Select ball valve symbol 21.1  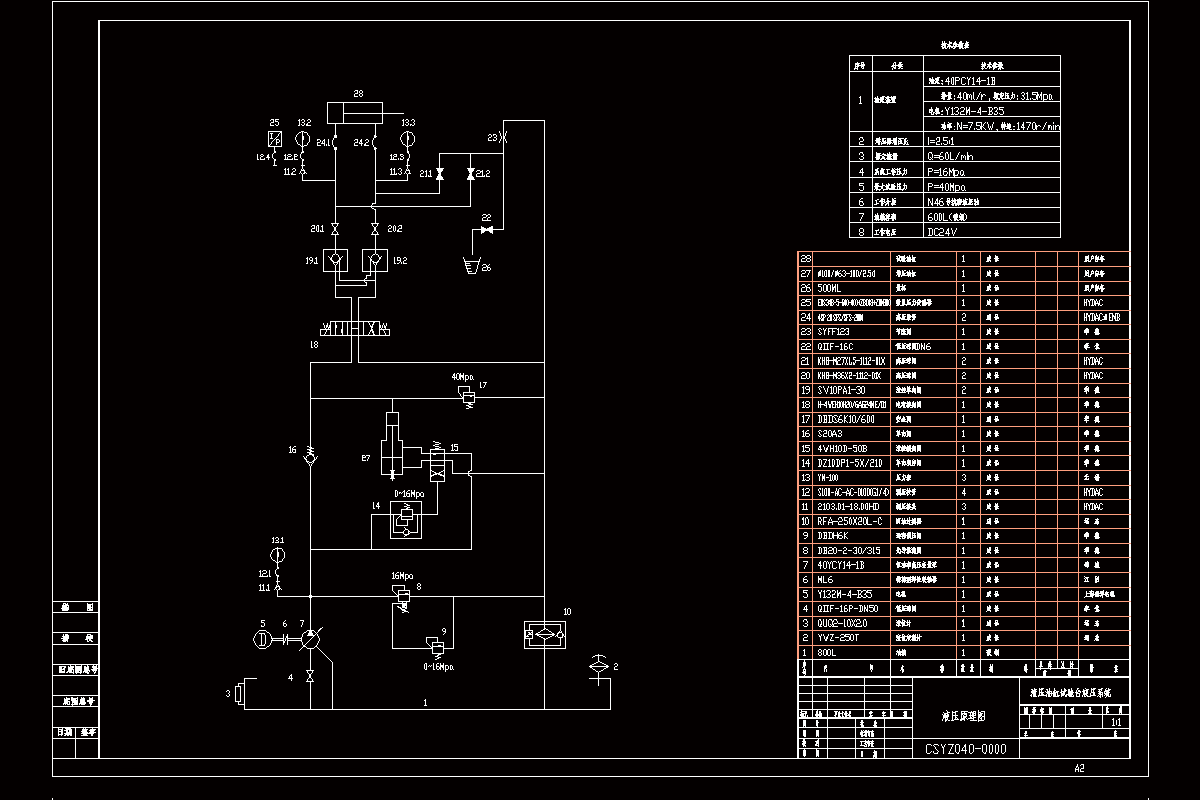440,174
